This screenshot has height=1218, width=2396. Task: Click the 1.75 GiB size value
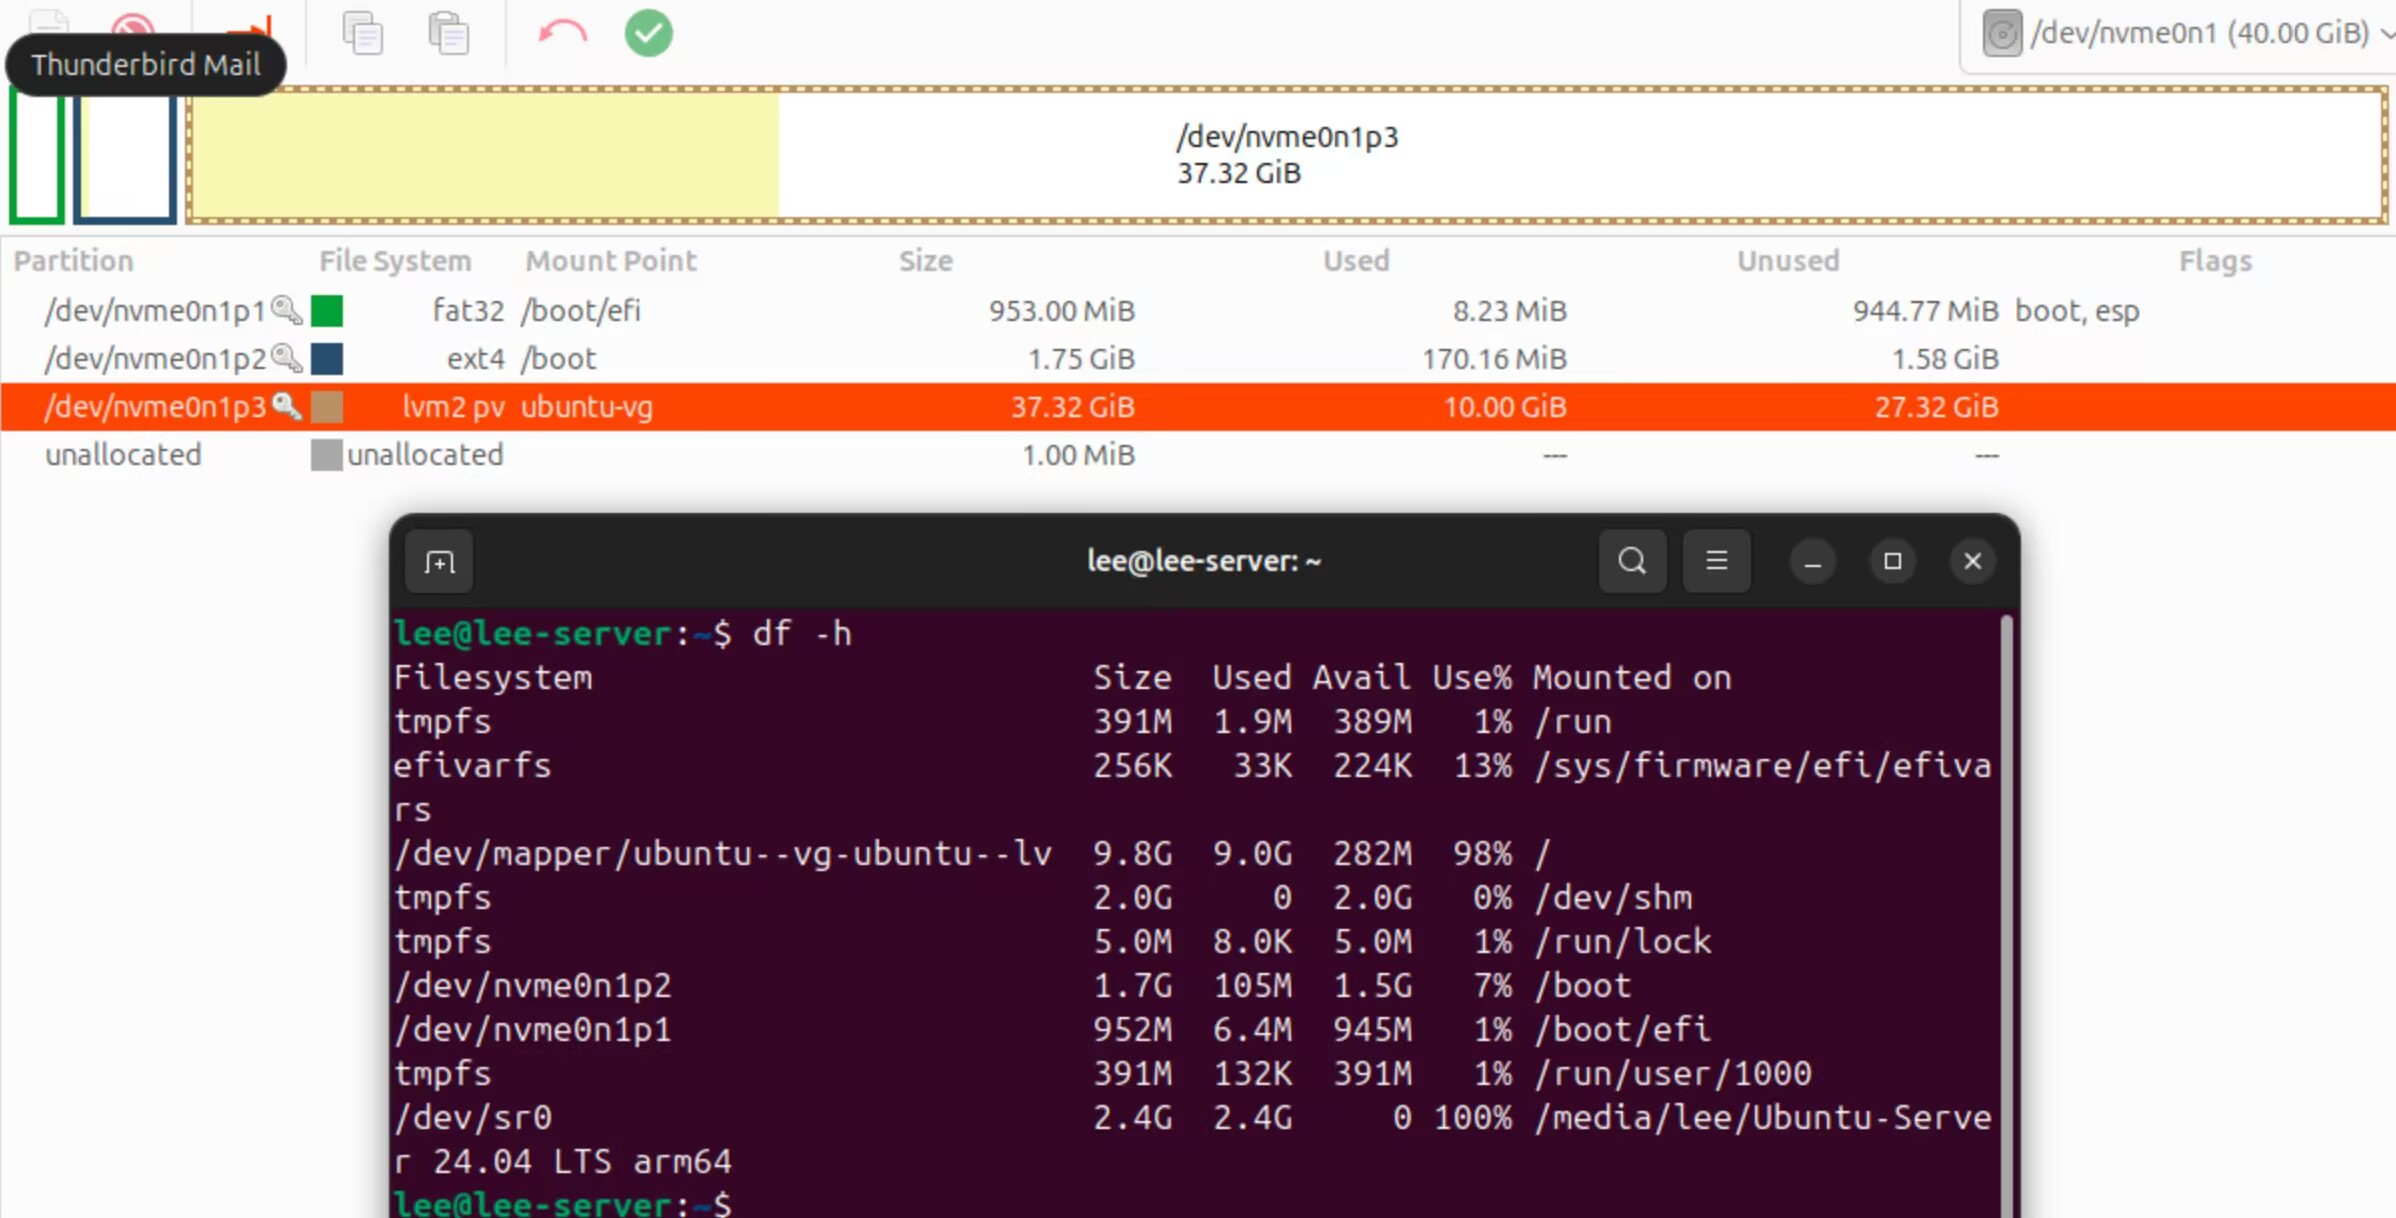[1082, 359]
